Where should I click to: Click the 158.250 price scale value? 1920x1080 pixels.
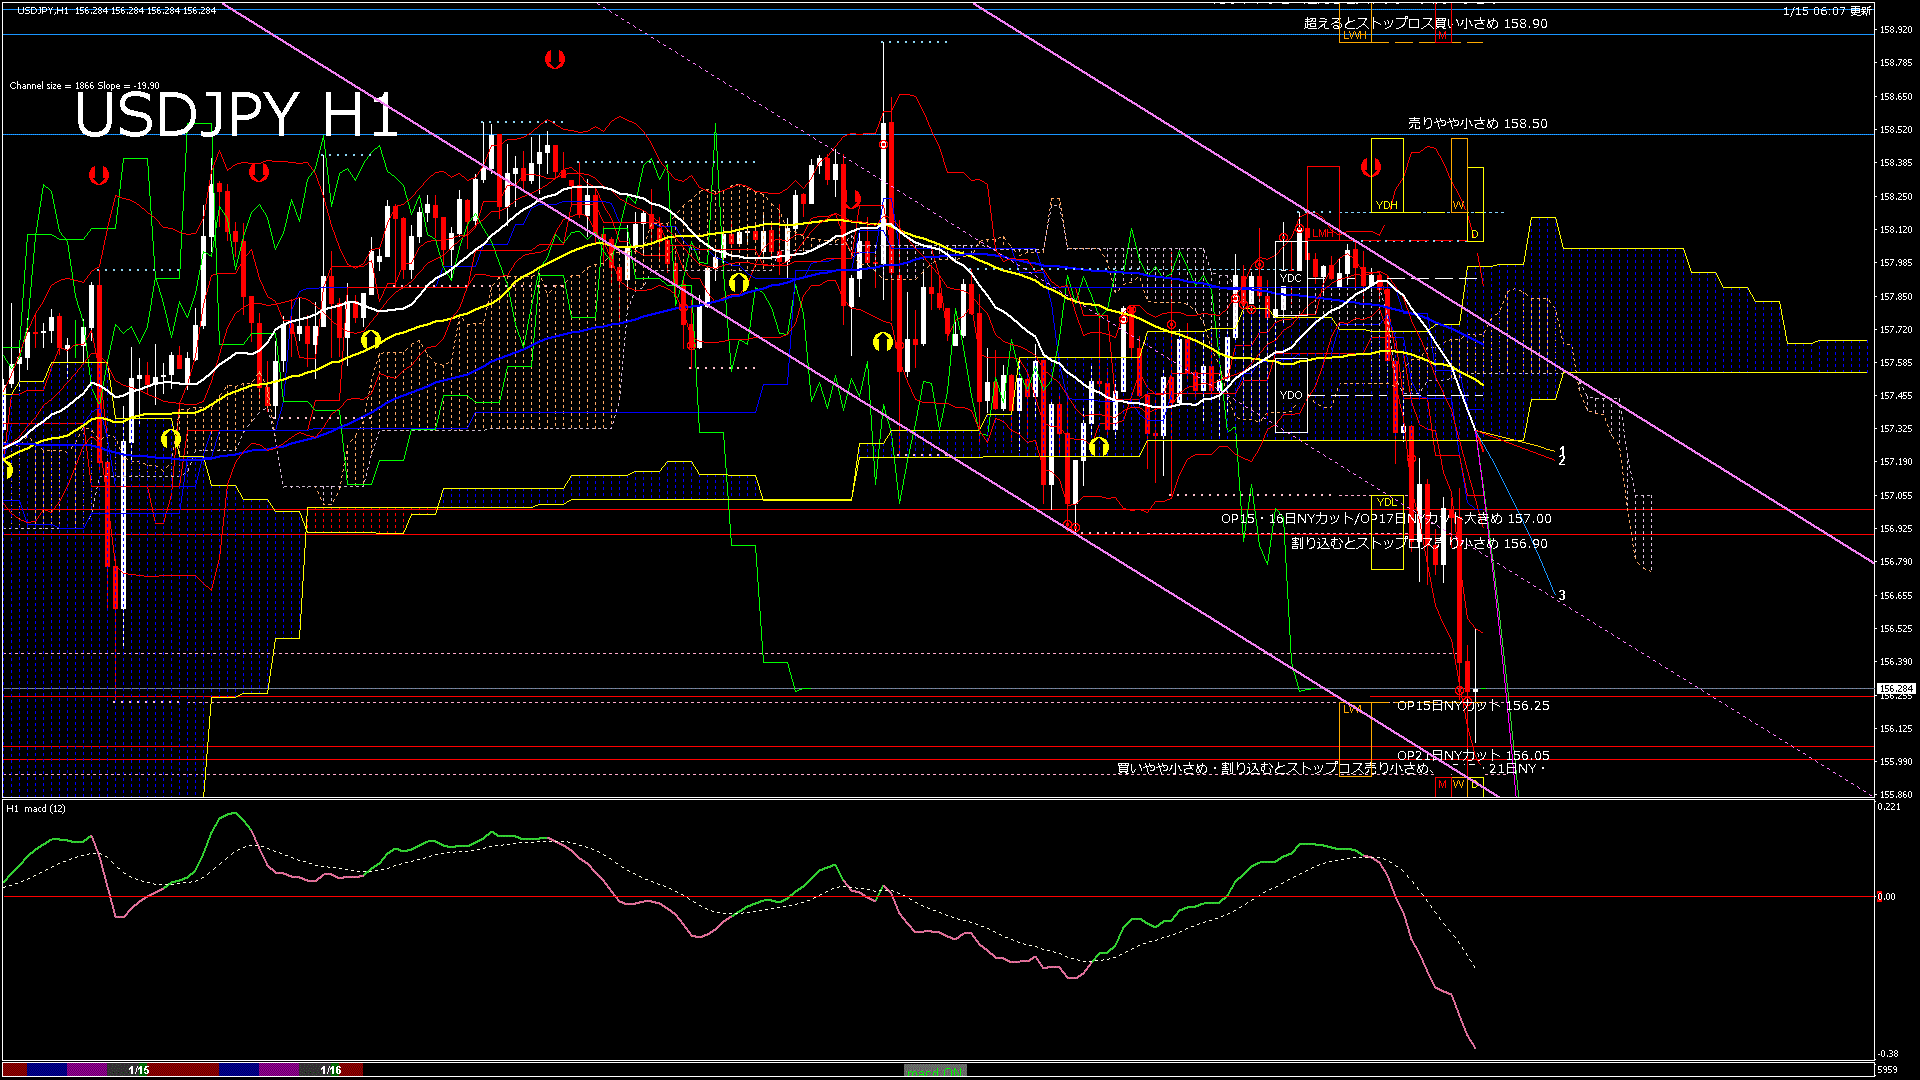click(x=1896, y=197)
